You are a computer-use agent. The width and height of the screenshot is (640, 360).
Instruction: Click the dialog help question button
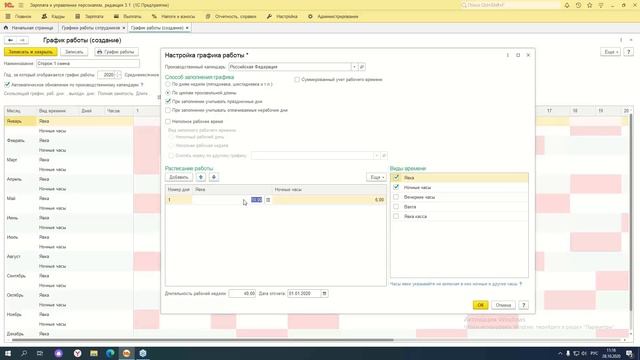click(524, 305)
